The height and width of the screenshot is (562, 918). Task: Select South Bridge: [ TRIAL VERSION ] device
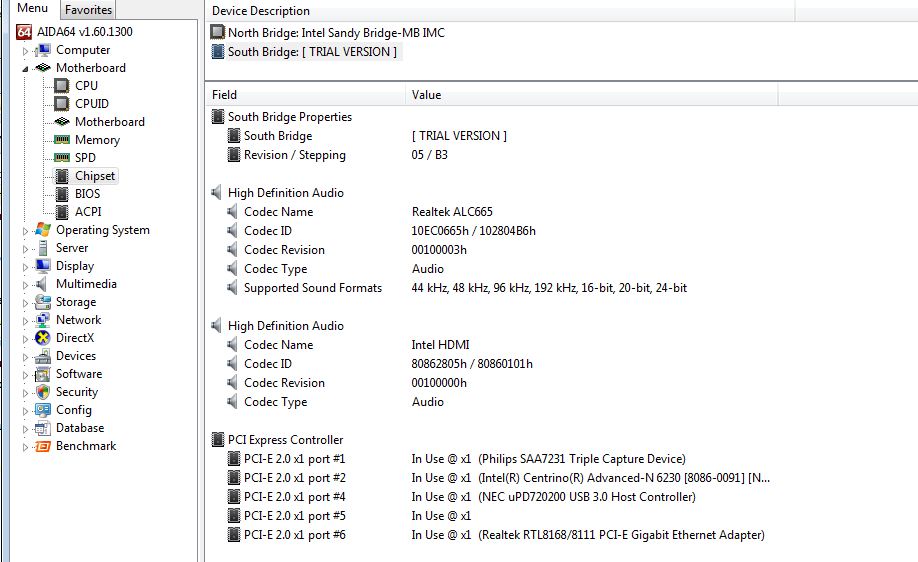point(306,52)
